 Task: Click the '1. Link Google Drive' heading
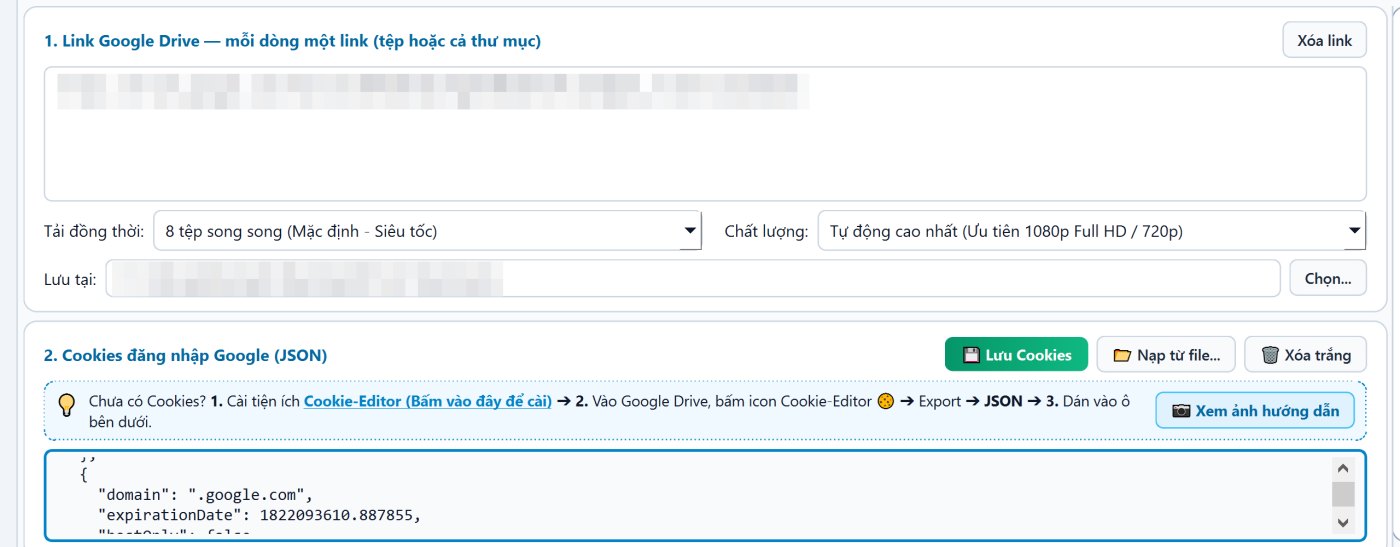pos(293,41)
